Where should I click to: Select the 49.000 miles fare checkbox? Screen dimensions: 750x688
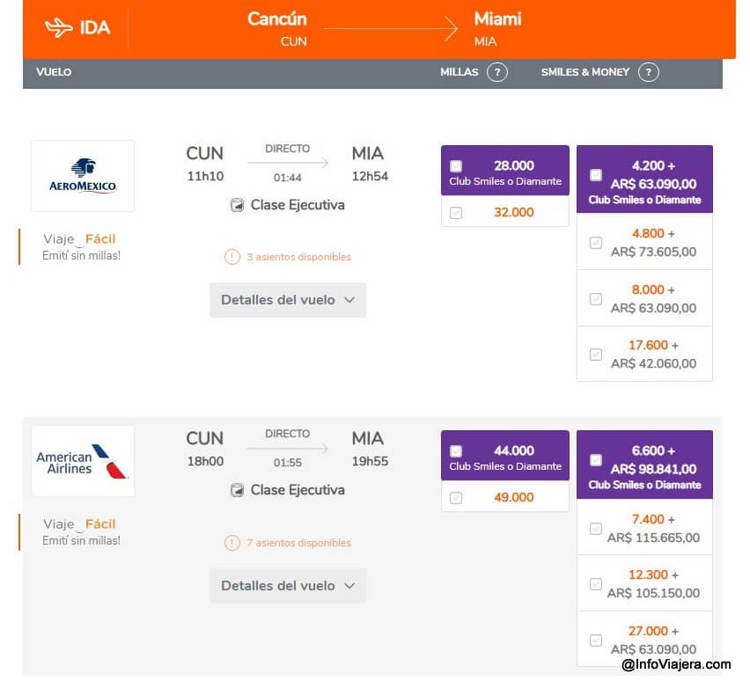click(x=456, y=498)
